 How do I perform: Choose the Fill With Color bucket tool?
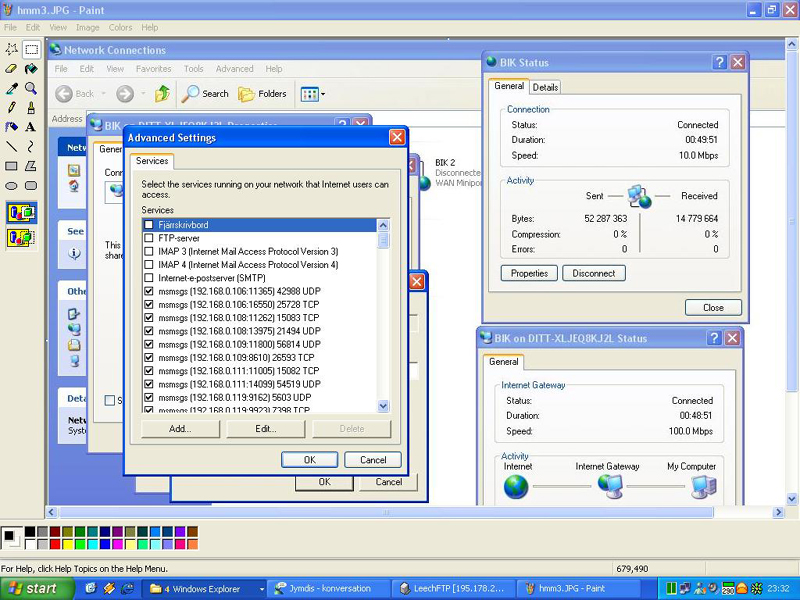click(x=32, y=69)
